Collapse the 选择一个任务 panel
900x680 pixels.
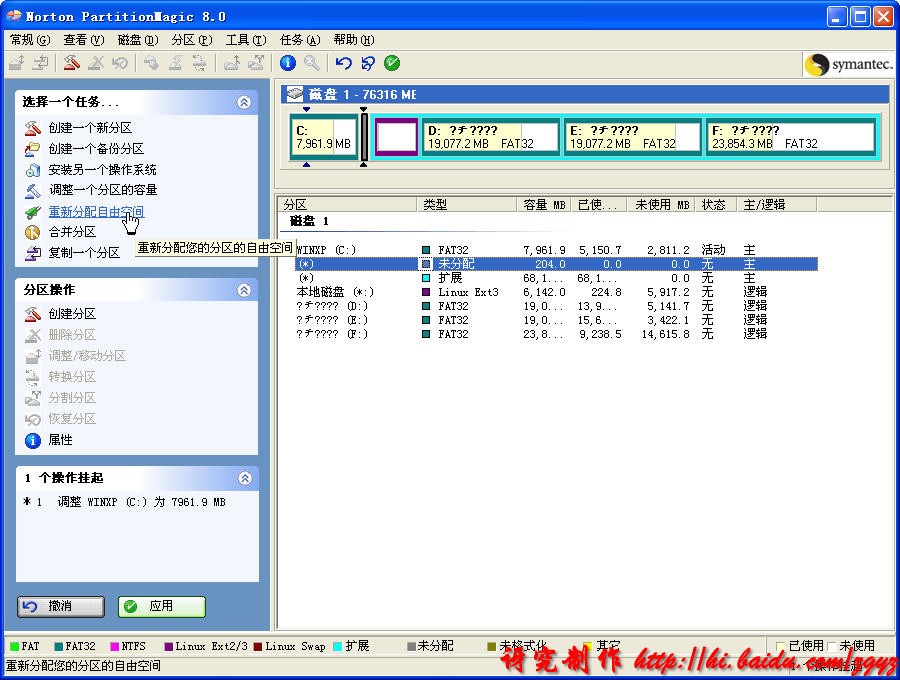244,102
